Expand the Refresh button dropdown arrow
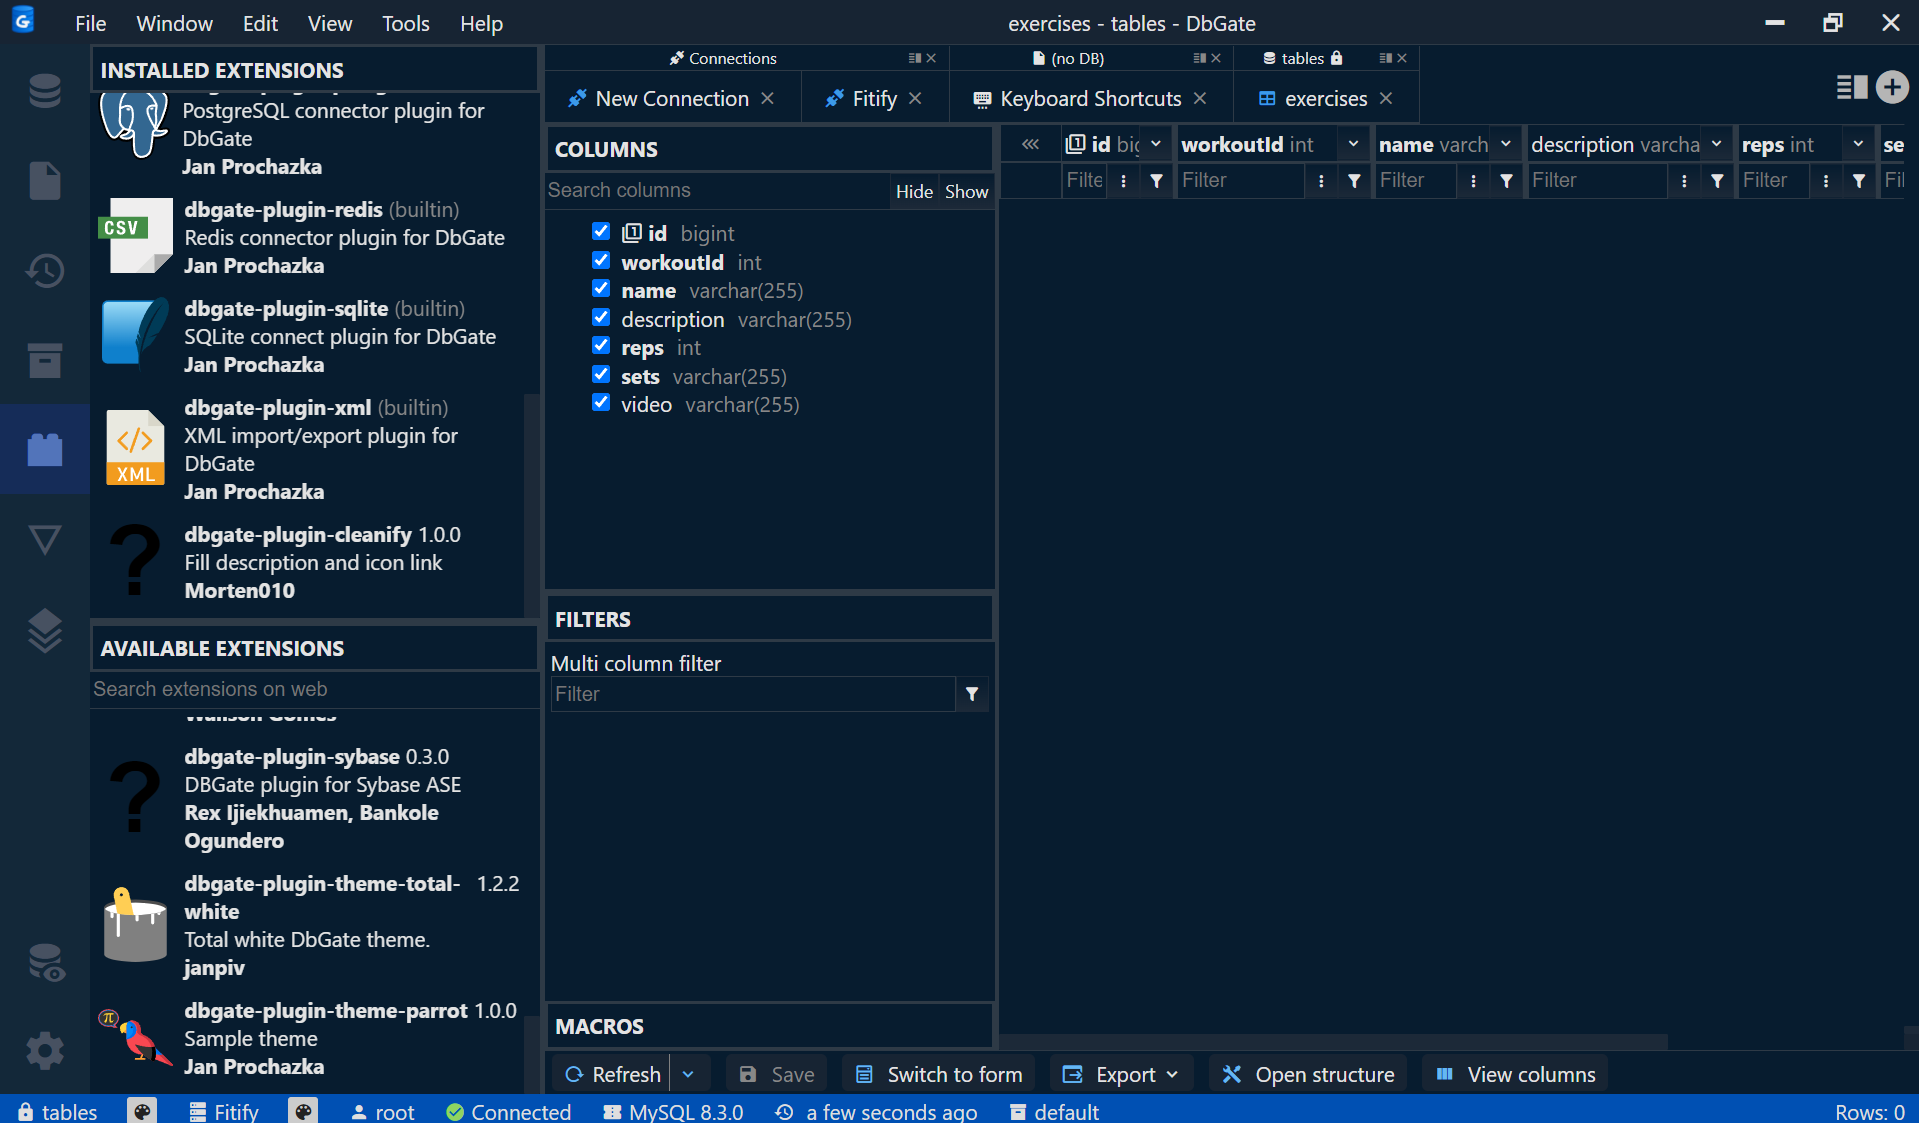Image resolution: width=1919 pixels, height=1123 pixels. point(689,1074)
